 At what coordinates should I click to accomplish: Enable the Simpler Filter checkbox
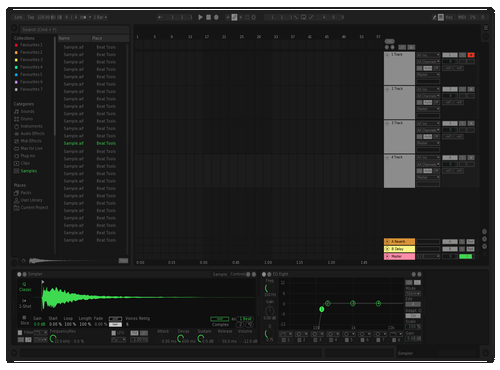pyautogui.click(x=20, y=333)
